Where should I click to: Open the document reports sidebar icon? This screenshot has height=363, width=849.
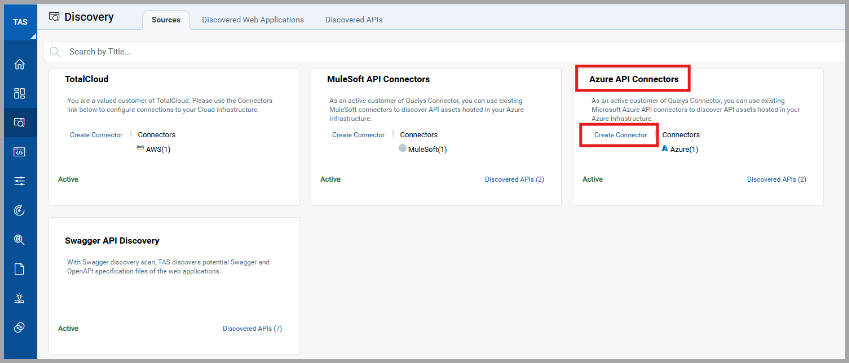click(19, 269)
